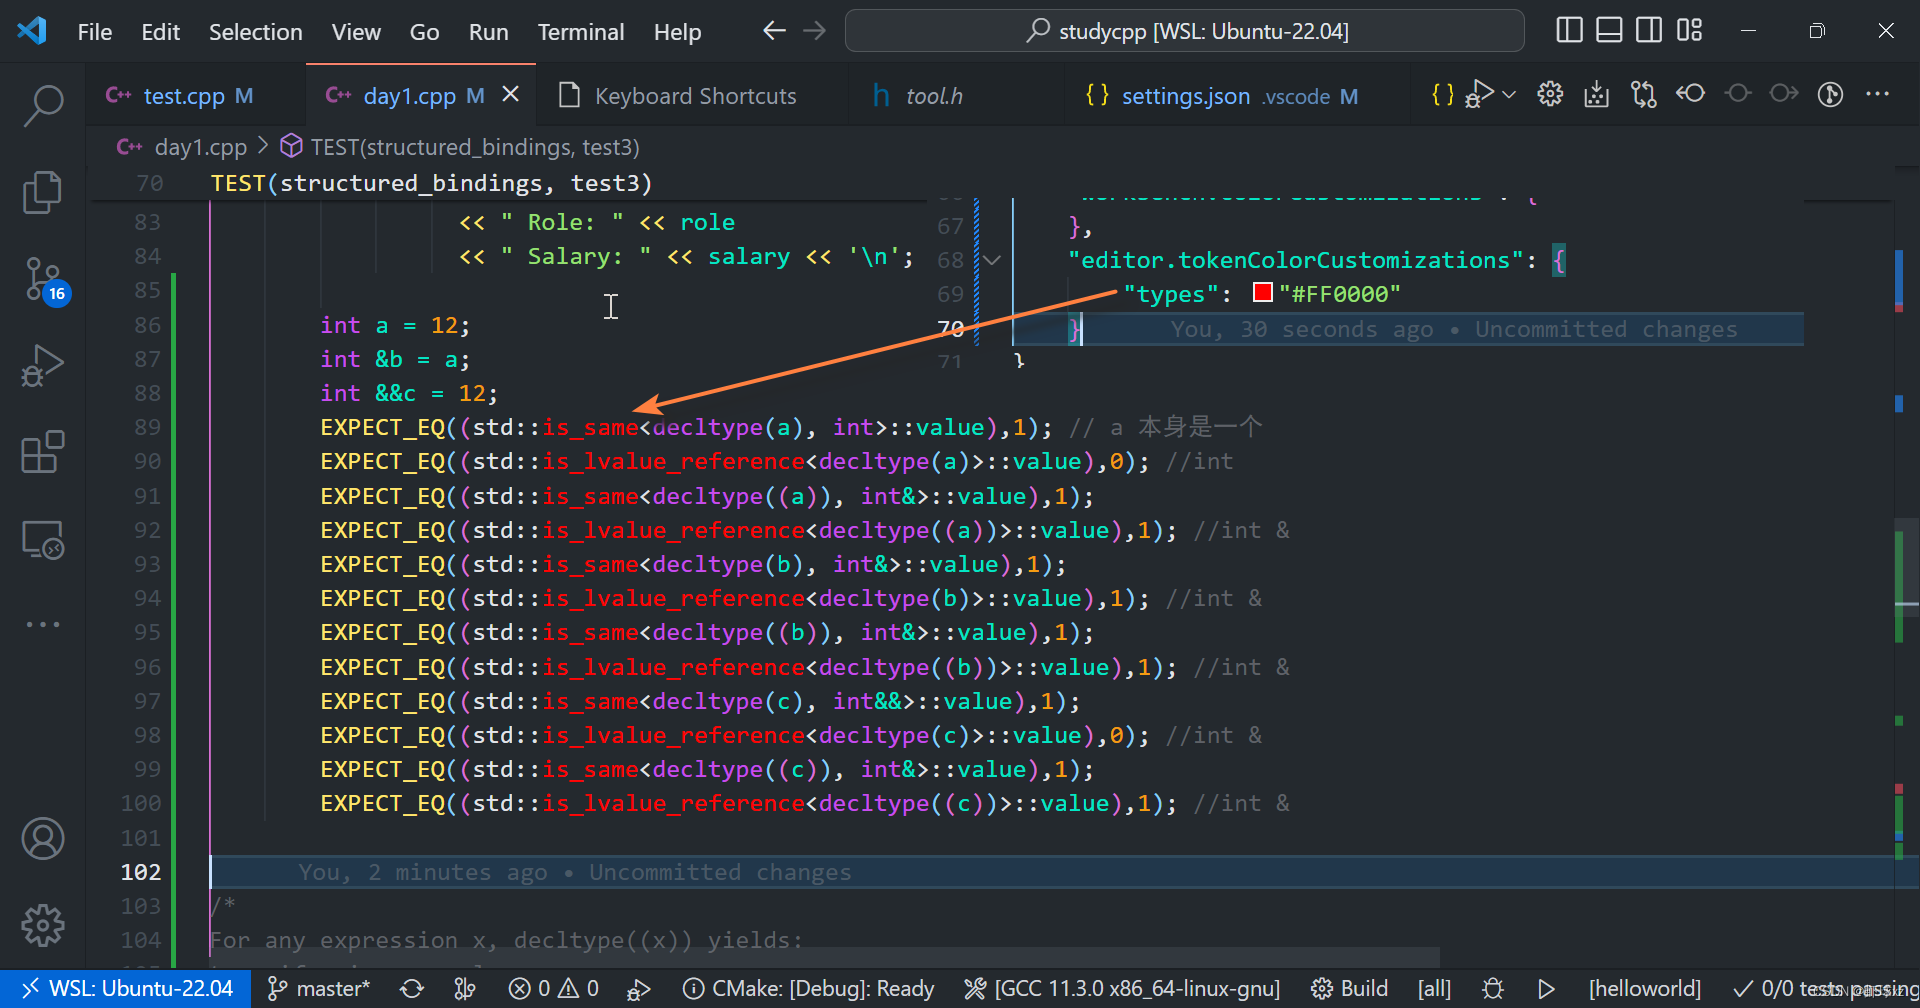Click the 0/0 tests passing status
The height and width of the screenshot is (1008, 1920).
click(1824, 988)
